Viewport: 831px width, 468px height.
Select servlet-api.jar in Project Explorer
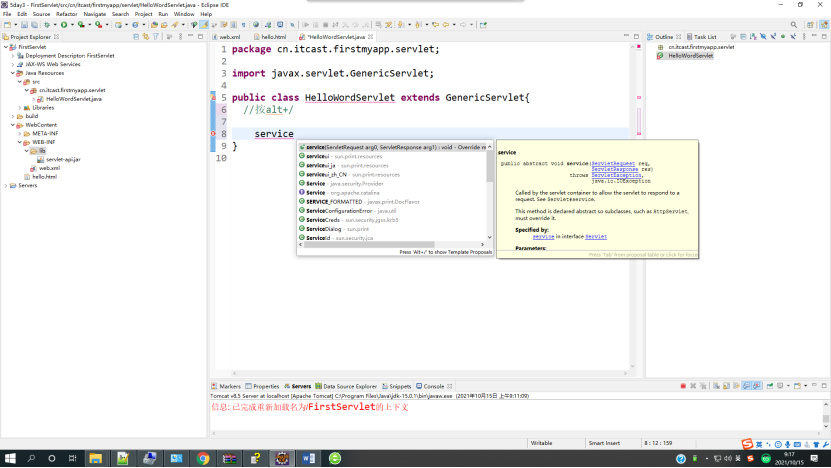pos(59,160)
